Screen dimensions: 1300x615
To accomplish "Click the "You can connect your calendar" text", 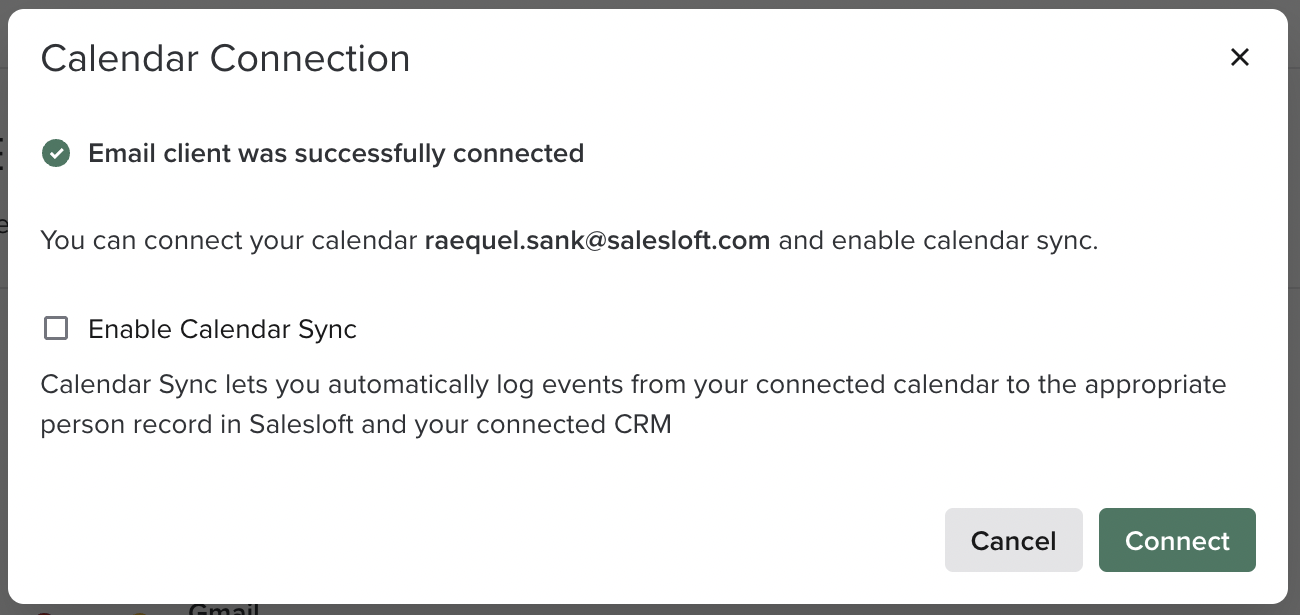I will [229, 241].
